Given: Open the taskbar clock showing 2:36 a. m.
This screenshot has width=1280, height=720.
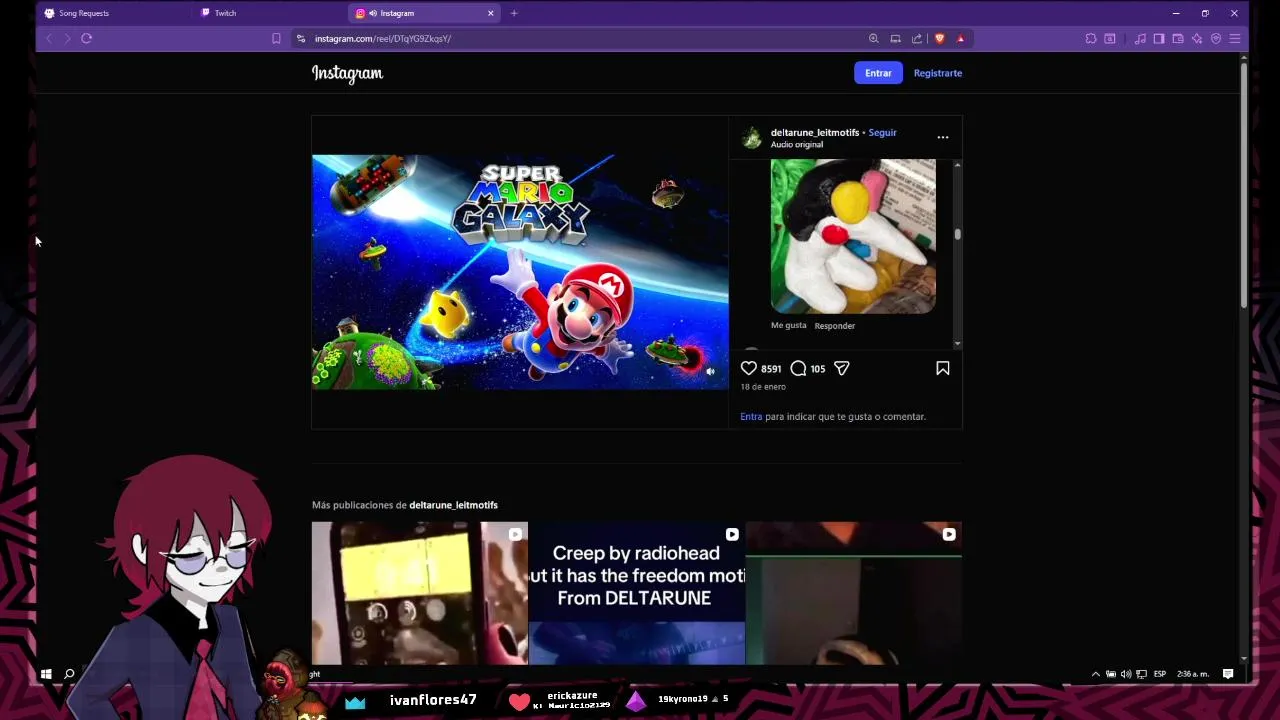Looking at the screenshot, I should point(1192,674).
